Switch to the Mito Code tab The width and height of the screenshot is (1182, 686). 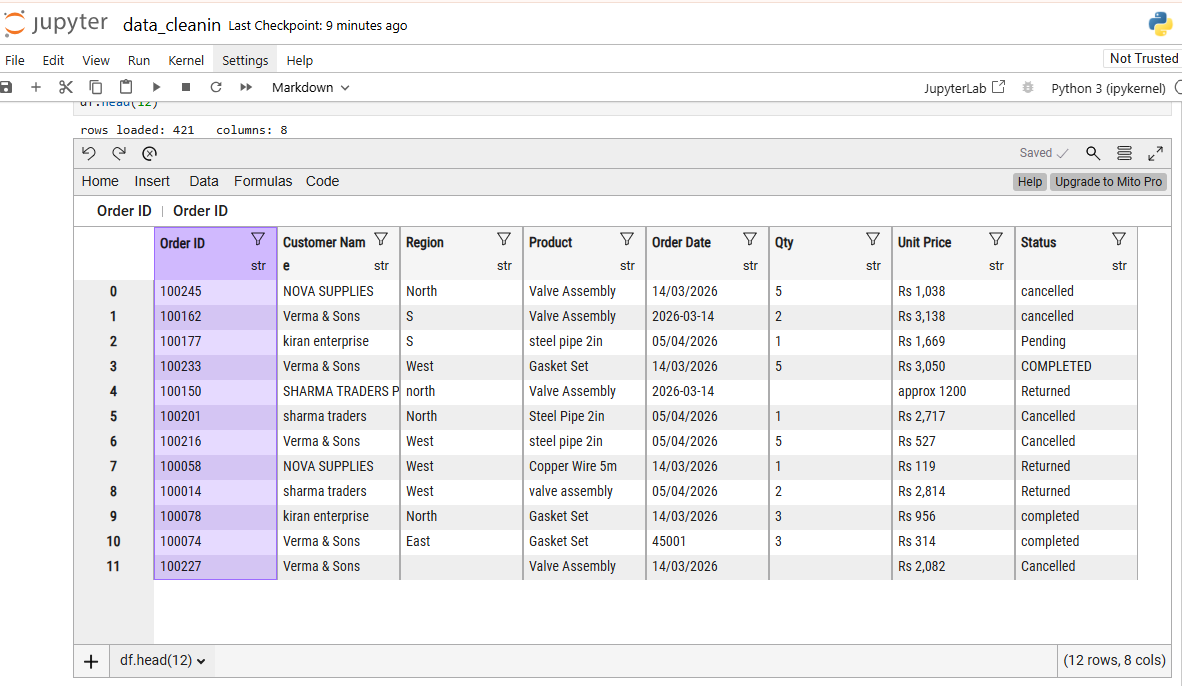coord(322,181)
